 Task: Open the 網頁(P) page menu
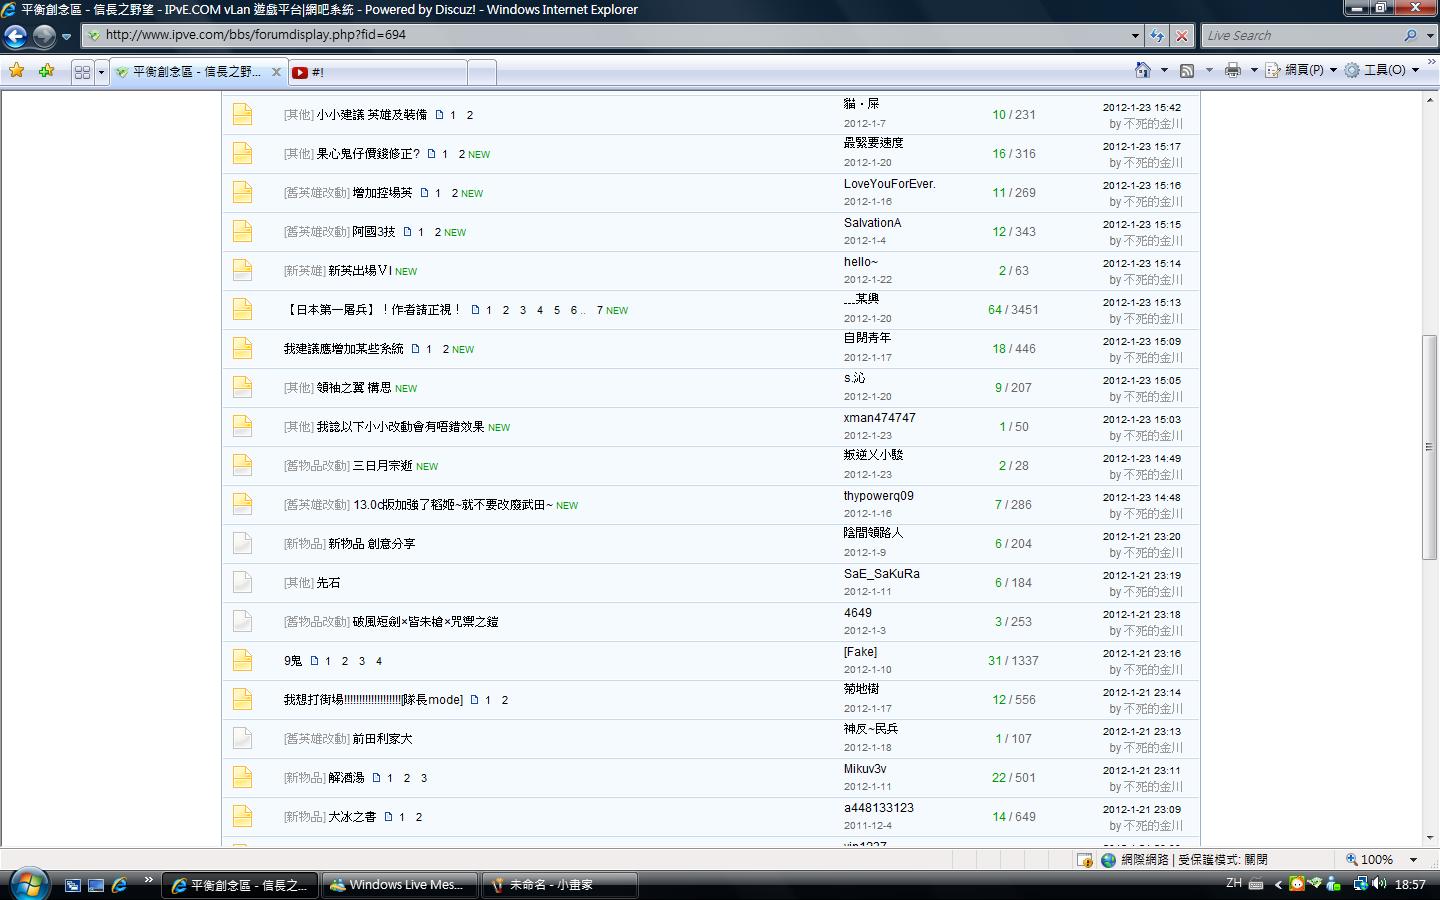coord(1302,70)
